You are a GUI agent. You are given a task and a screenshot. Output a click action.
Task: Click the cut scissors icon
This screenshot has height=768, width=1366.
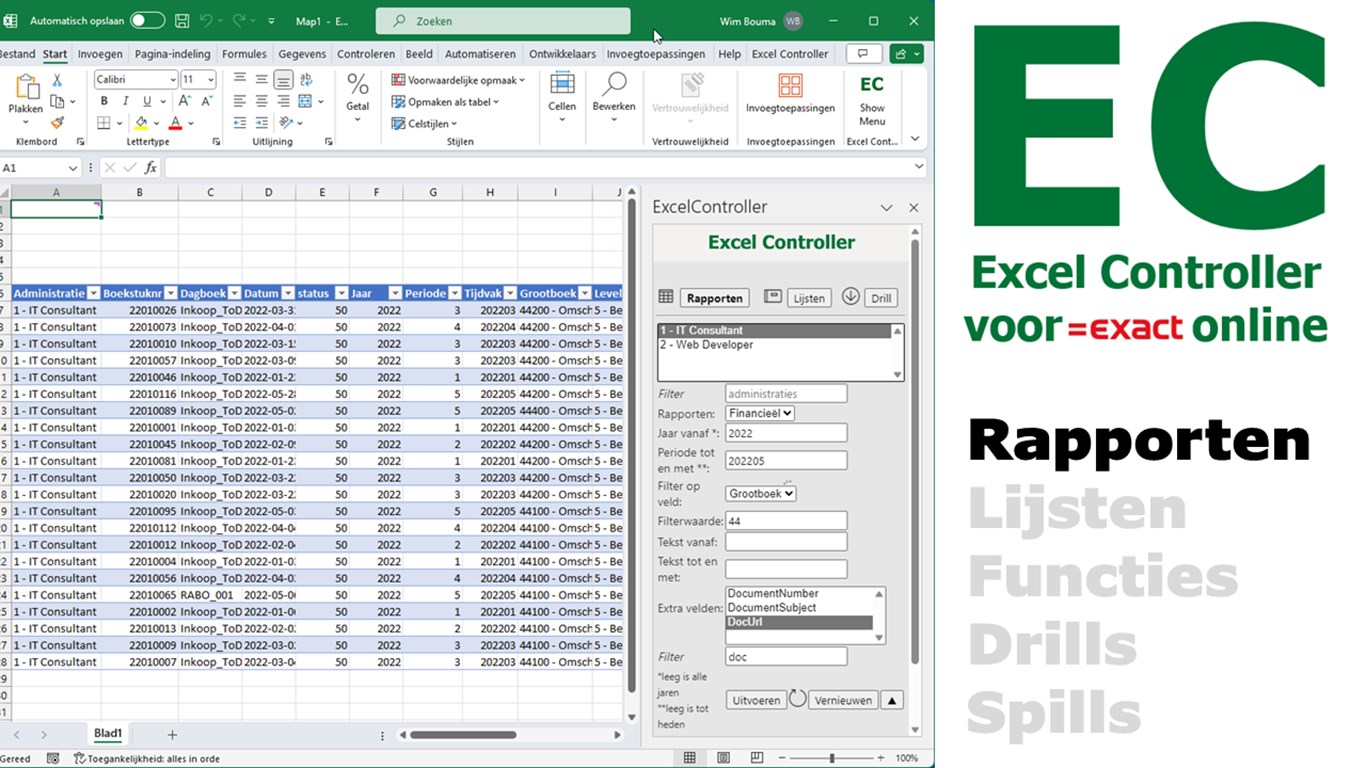[57, 80]
